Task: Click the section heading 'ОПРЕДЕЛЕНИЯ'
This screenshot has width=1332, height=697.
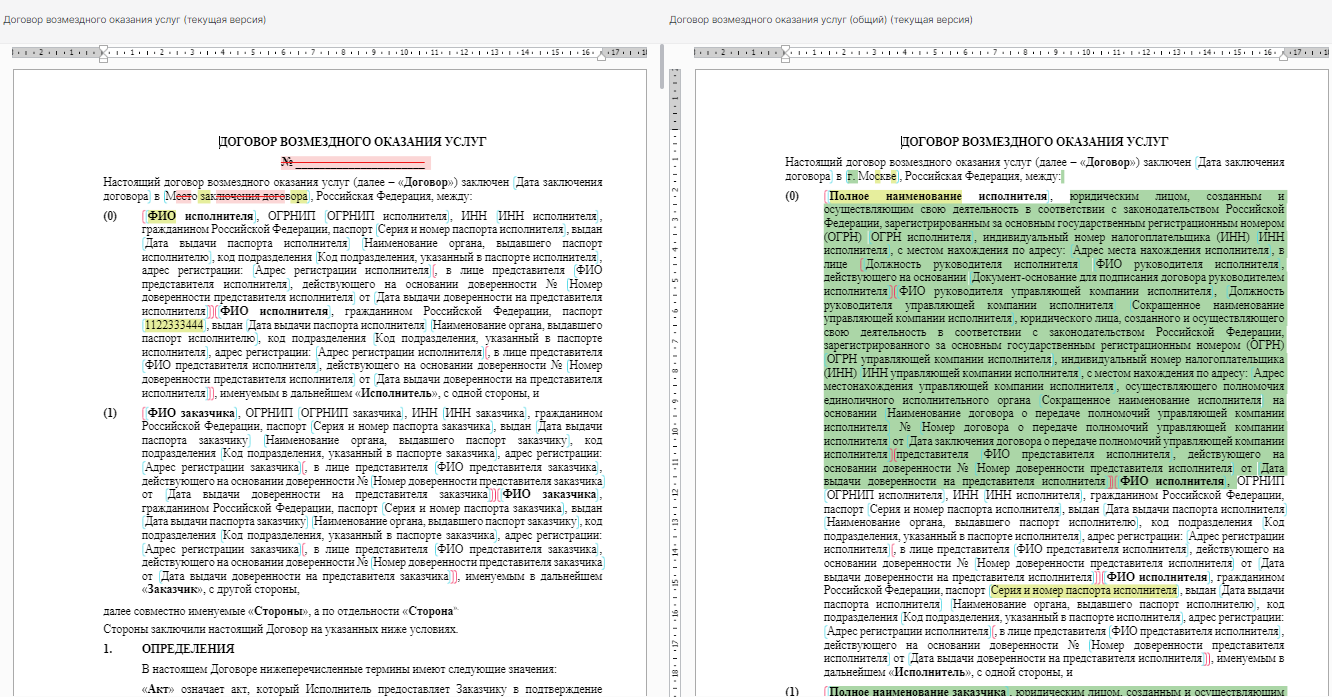Action: (188, 649)
